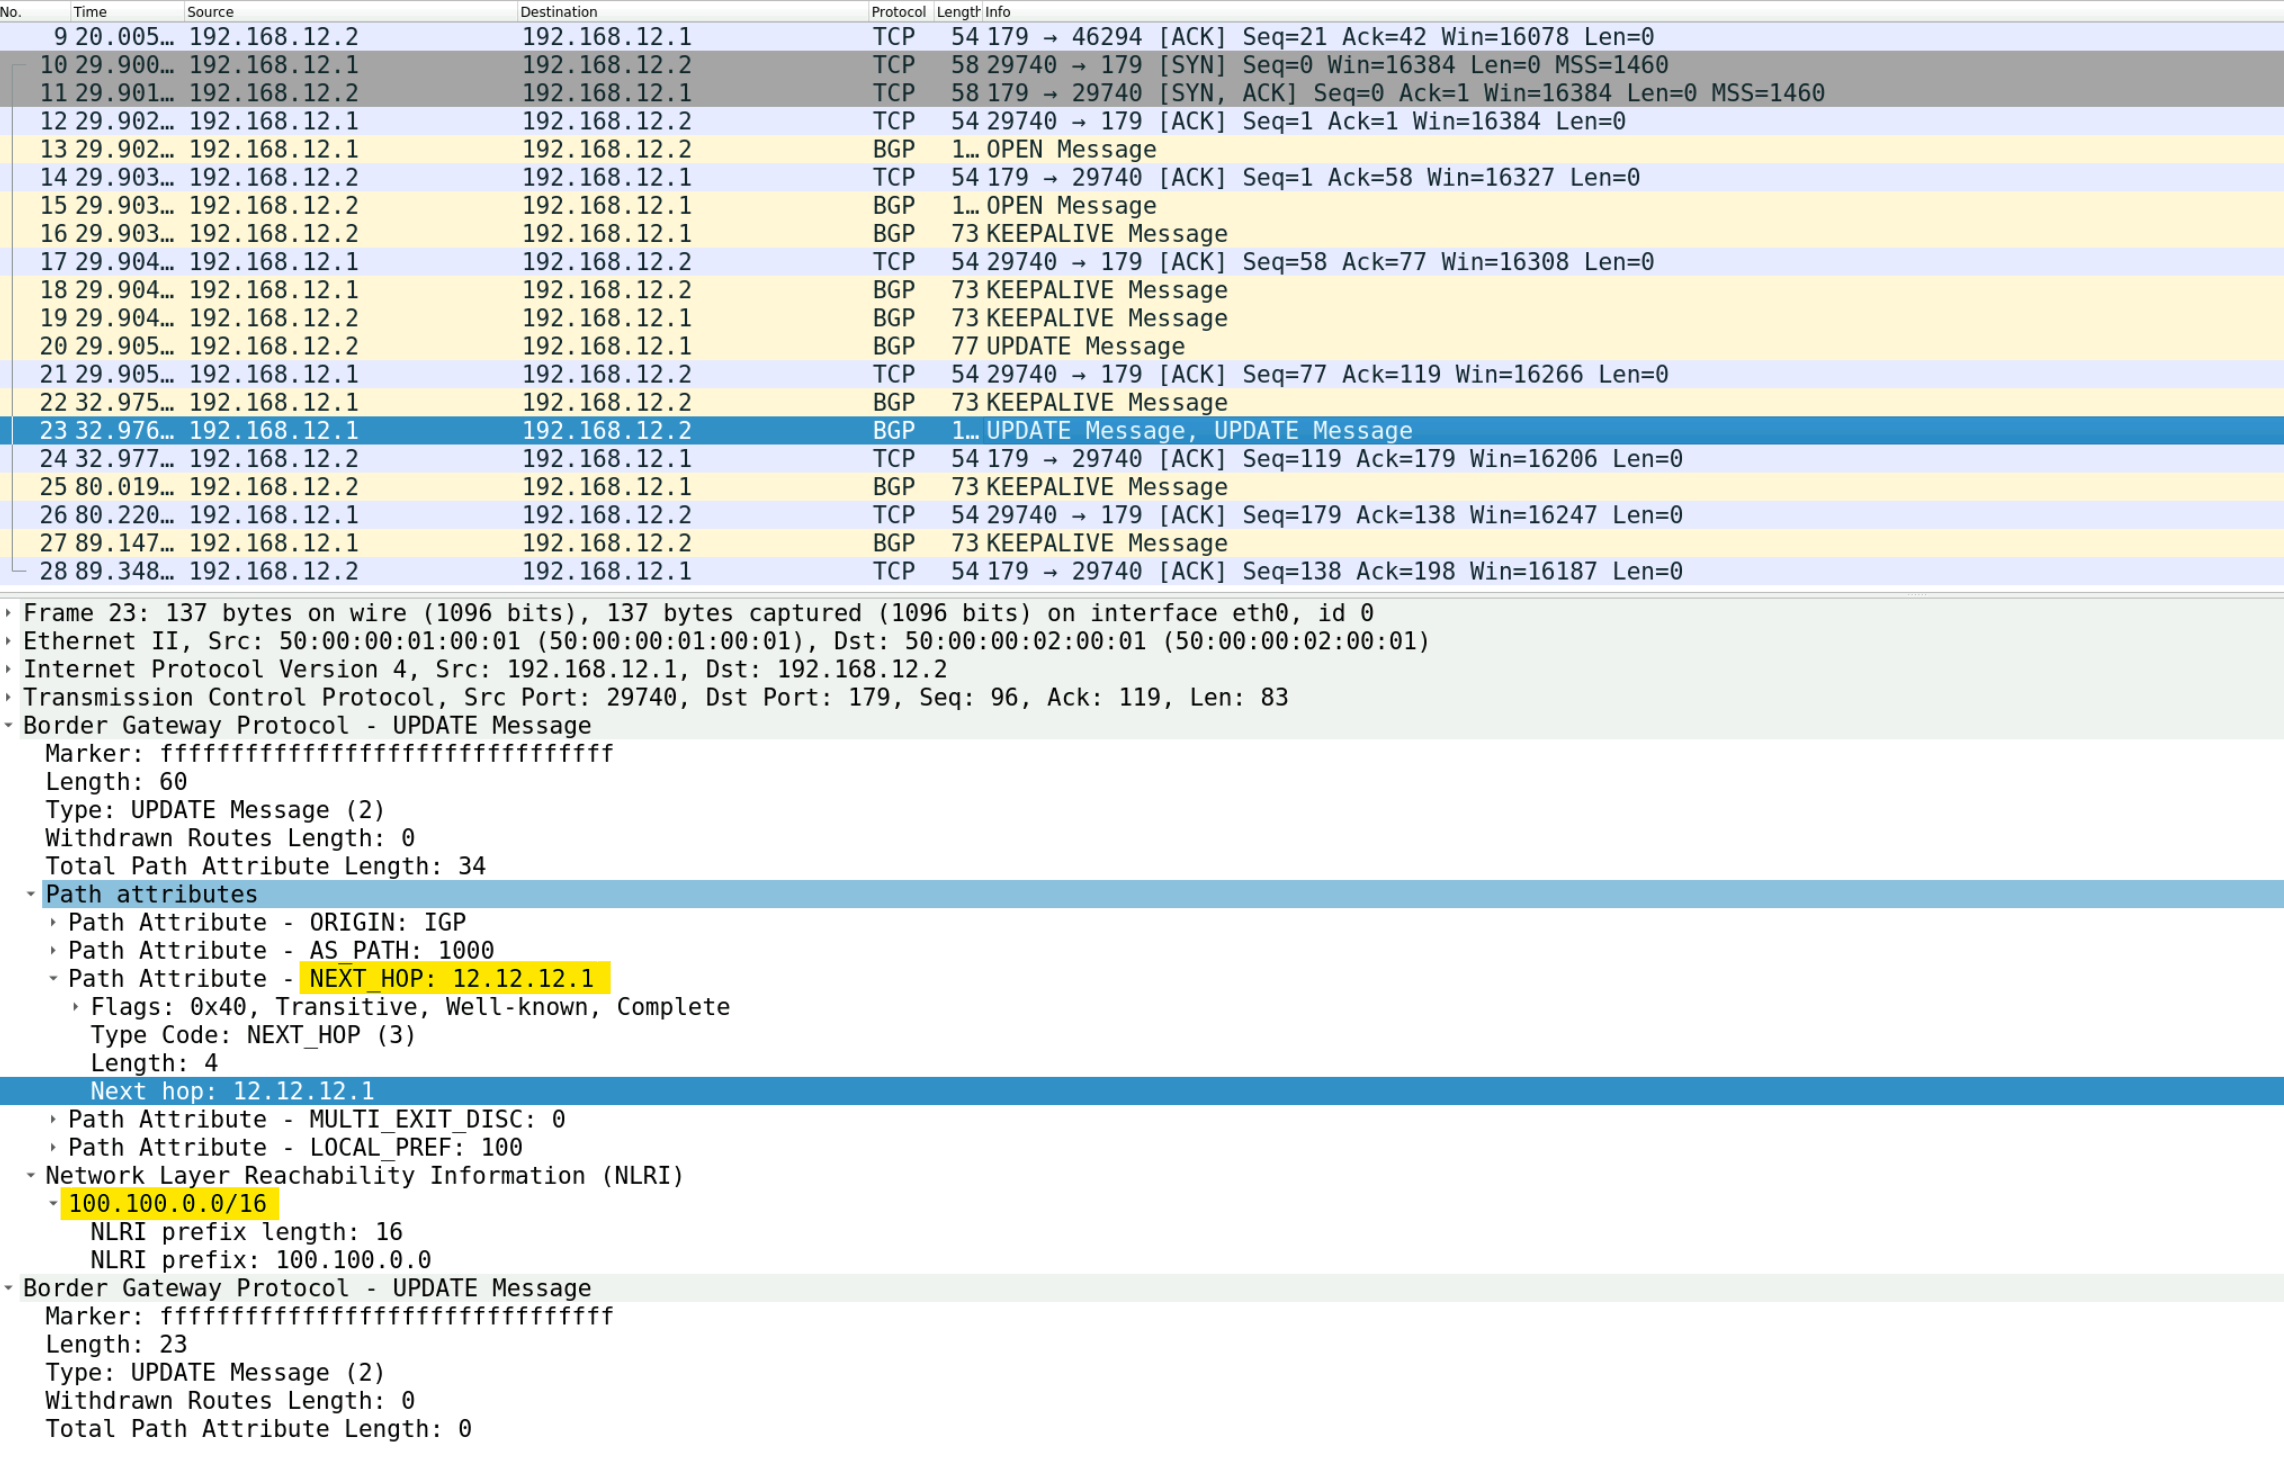Select packet 13 BGP OPEN Message
The width and height of the screenshot is (2284, 1477).
tap(1142, 149)
